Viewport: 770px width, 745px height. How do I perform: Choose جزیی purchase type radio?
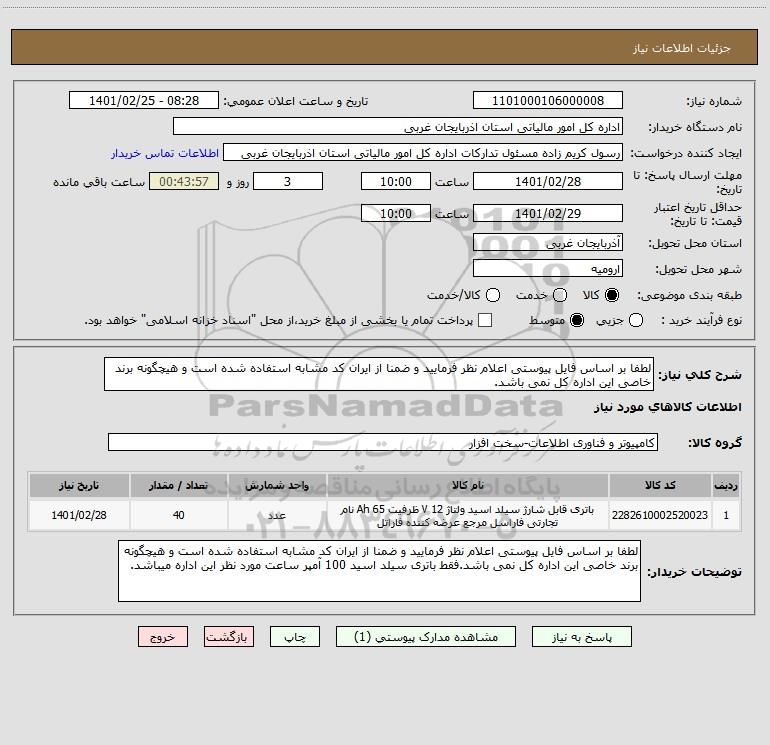[636, 320]
